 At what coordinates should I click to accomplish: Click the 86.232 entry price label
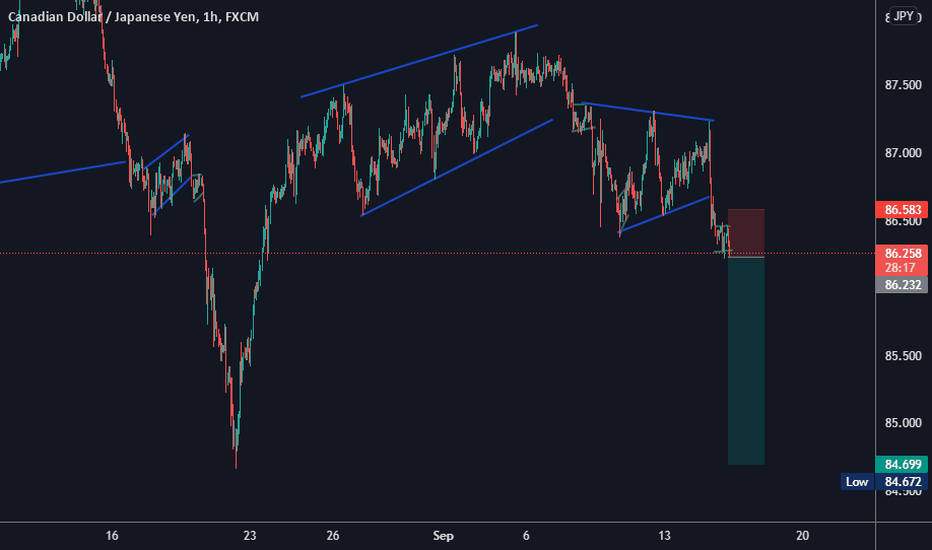[902, 285]
